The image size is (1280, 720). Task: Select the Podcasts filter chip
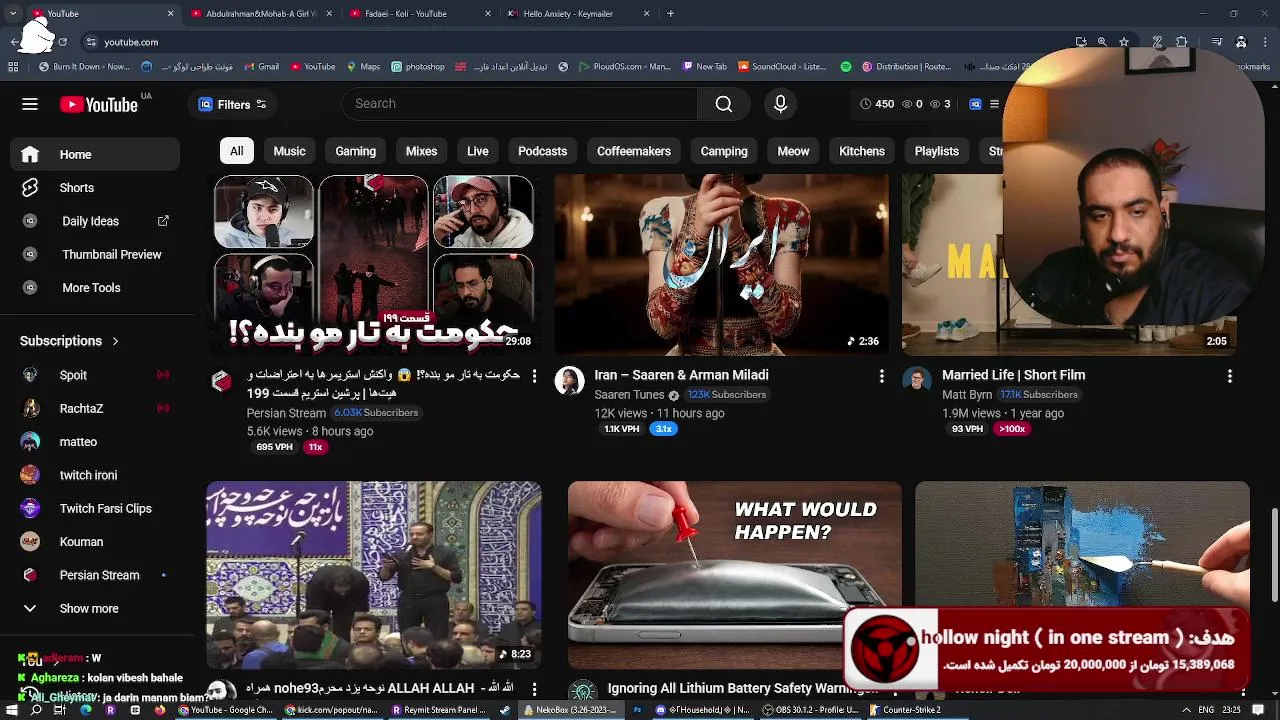tap(542, 151)
